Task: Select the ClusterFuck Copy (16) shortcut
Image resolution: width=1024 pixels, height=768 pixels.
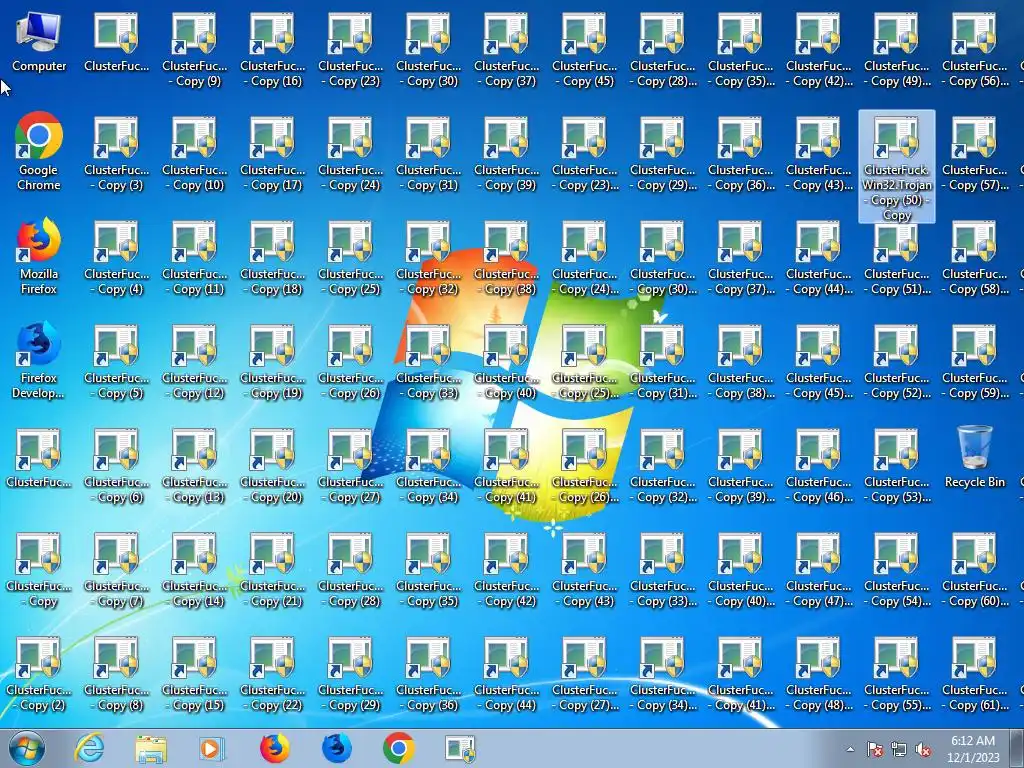Action: pos(272,49)
